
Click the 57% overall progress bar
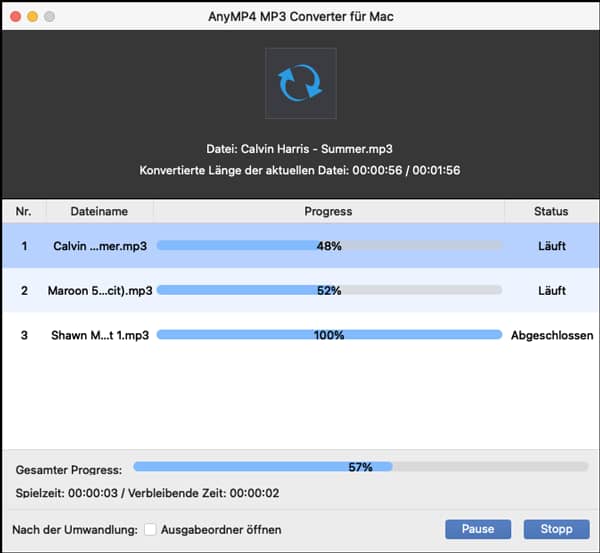[360, 467]
